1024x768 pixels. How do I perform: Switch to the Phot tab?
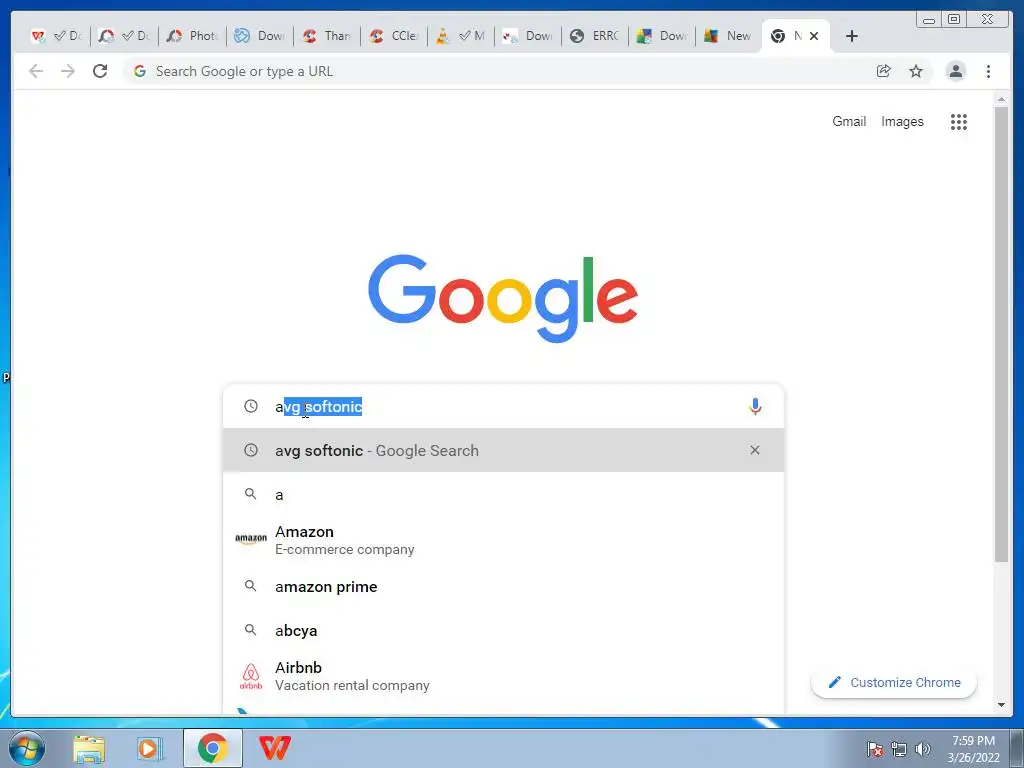point(192,36)
